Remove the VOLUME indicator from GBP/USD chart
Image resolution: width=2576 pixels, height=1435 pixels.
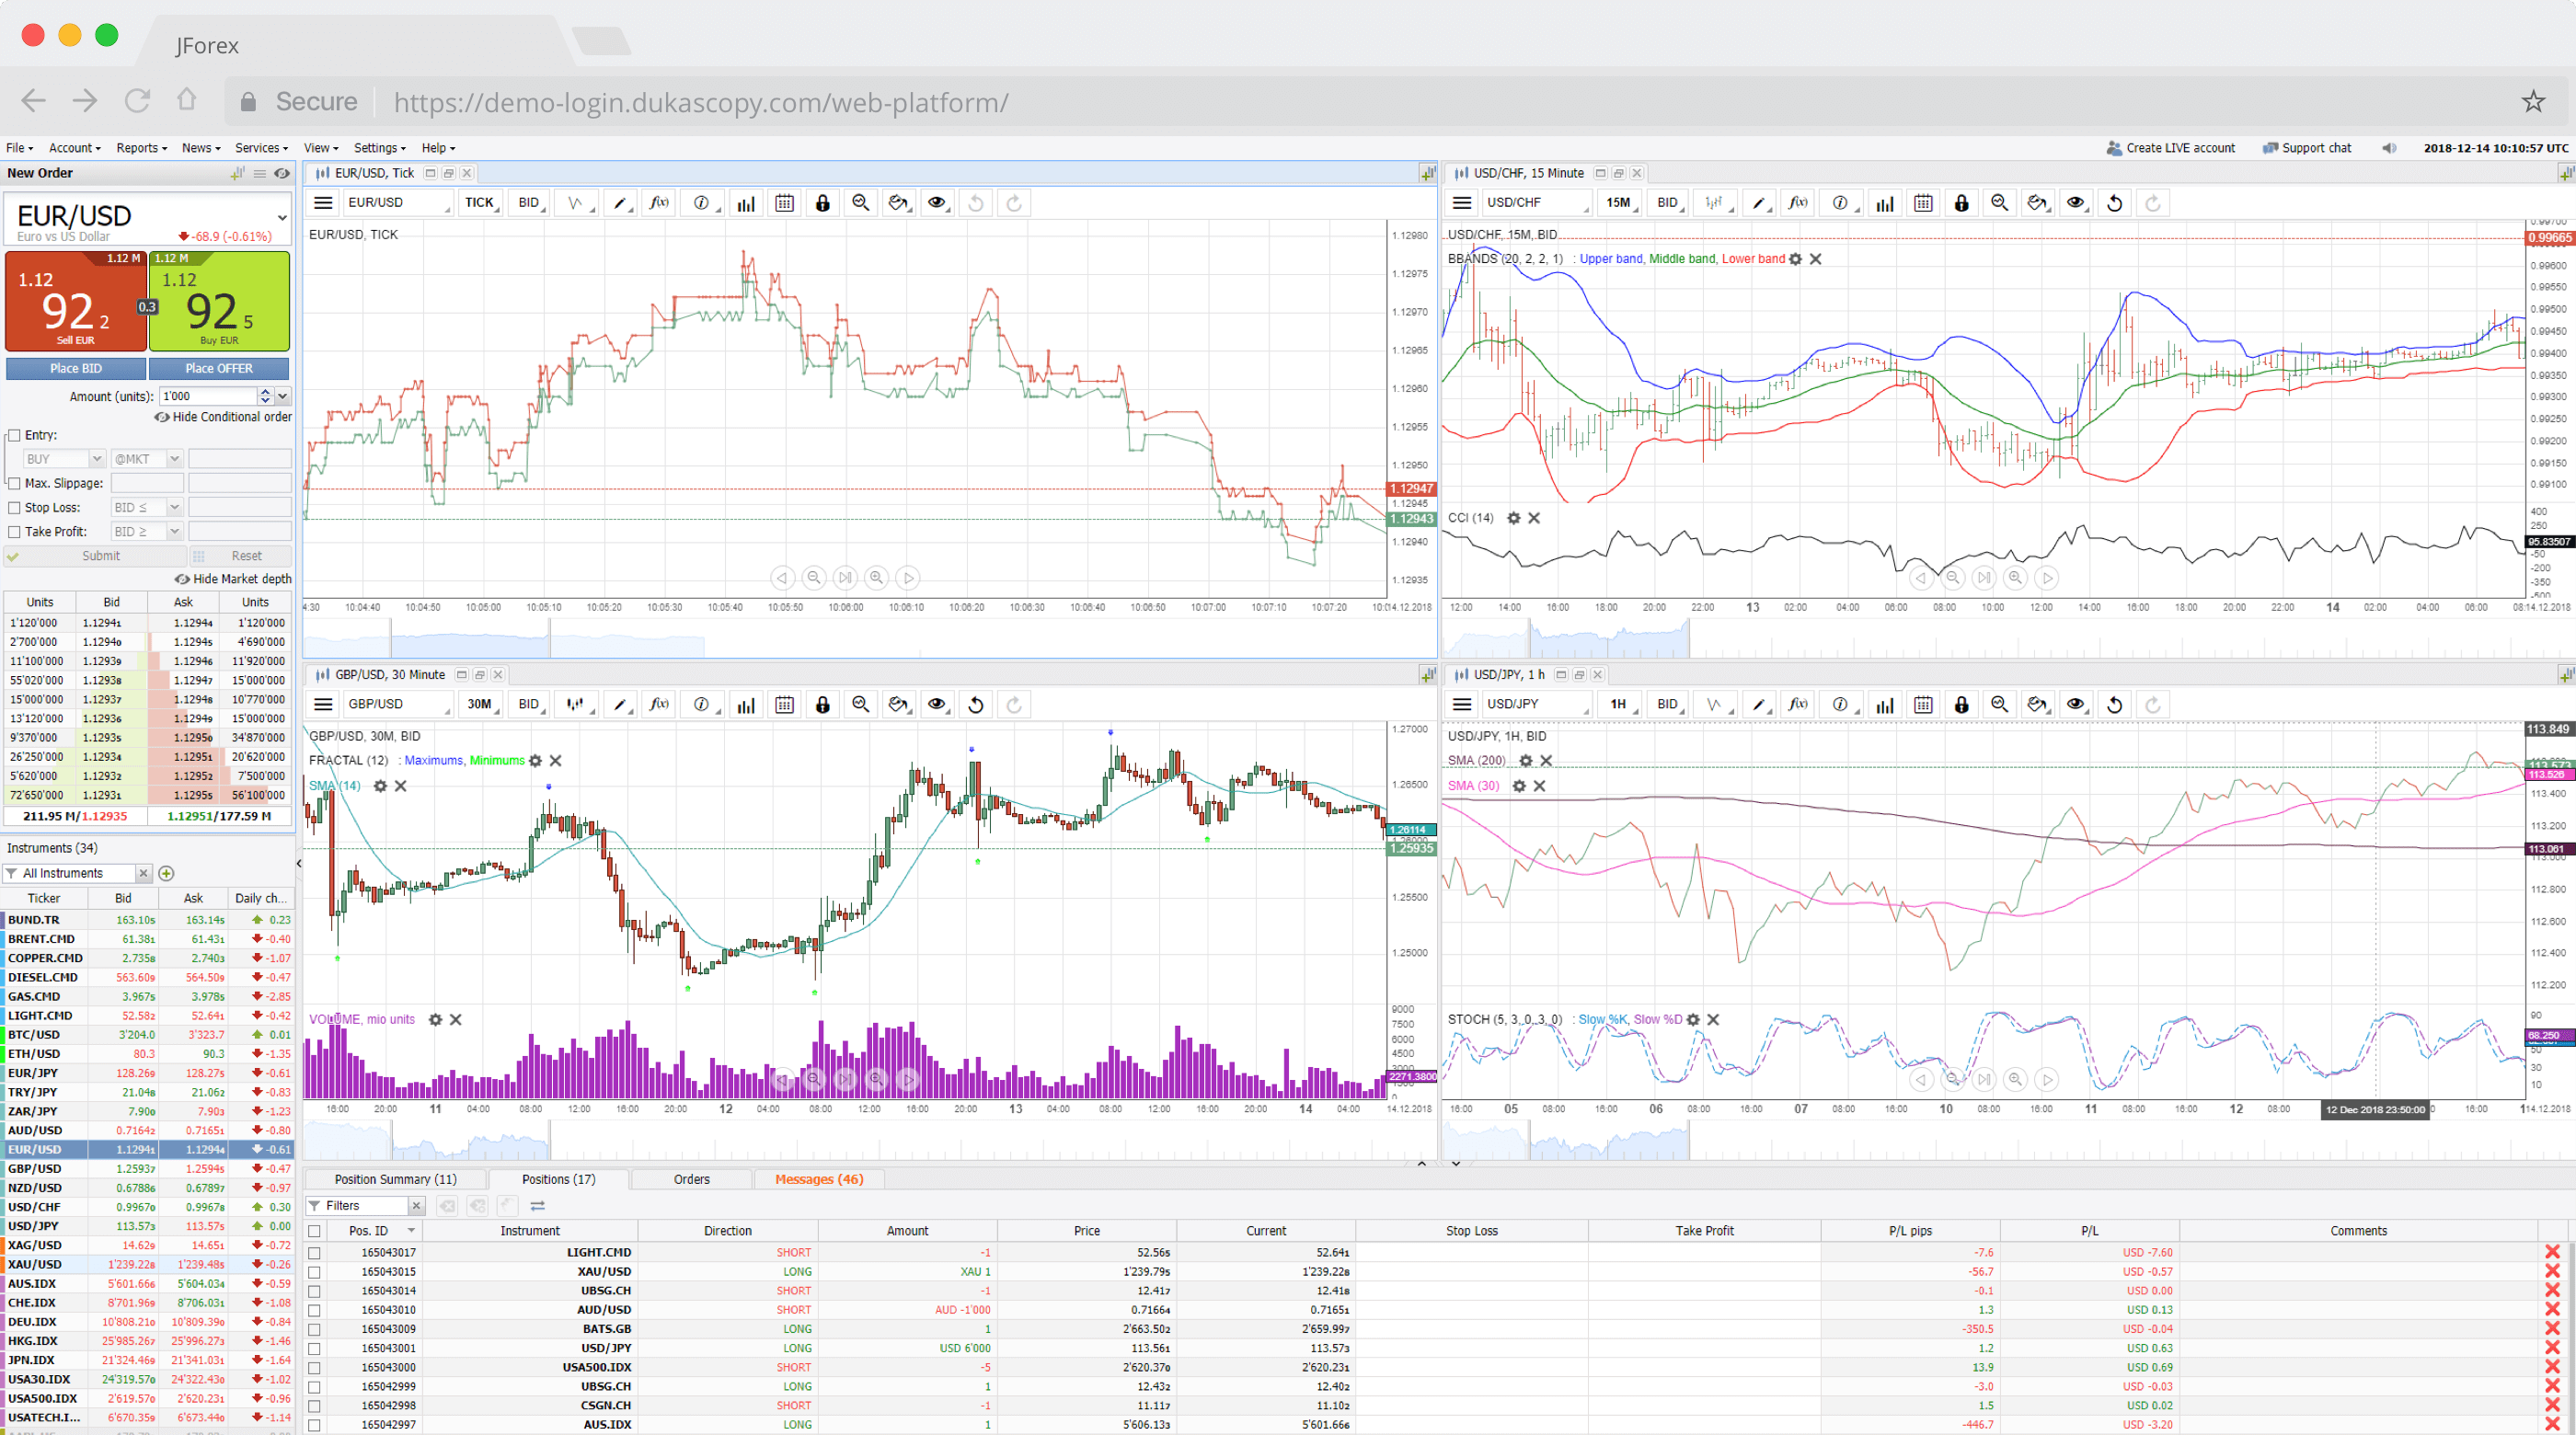[456, 1020]
